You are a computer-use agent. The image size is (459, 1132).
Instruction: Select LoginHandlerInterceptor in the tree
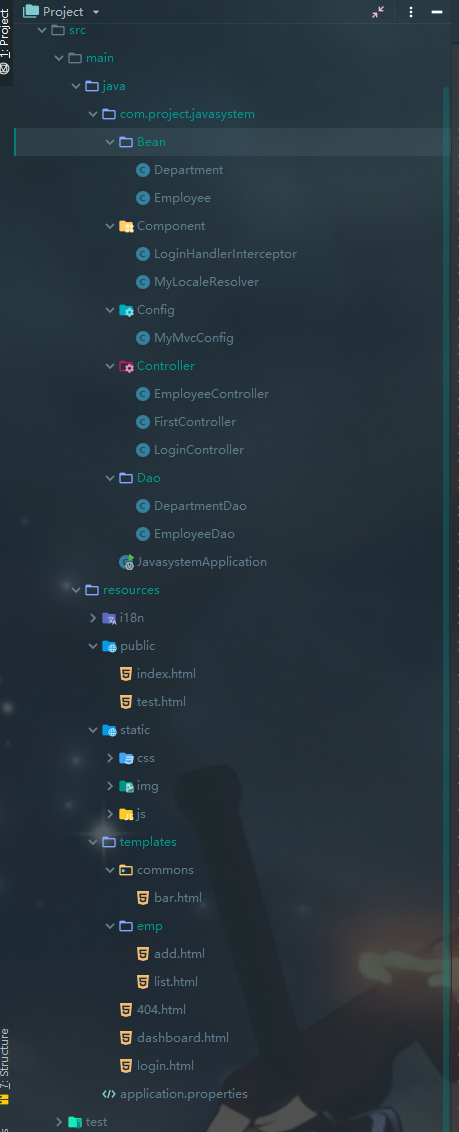(x=225, y=254)
